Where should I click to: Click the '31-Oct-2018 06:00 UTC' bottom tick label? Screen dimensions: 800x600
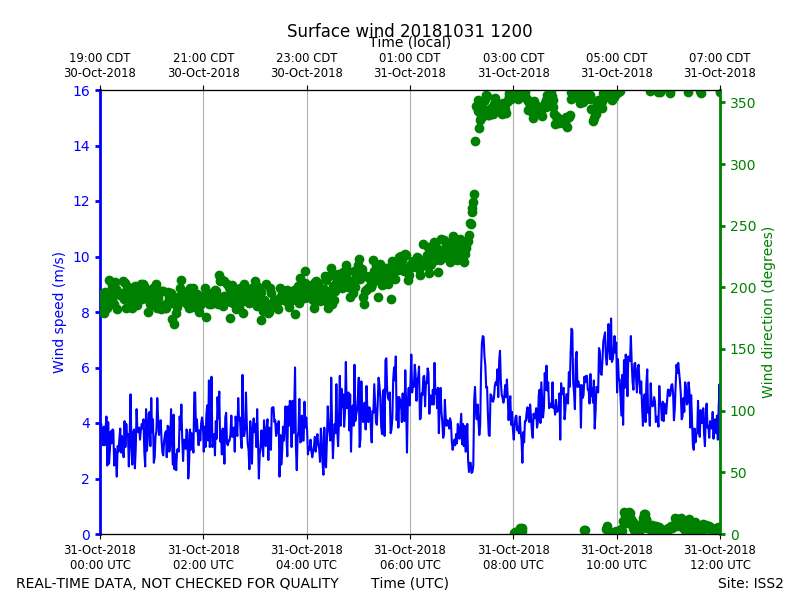(x=410, y=557)
